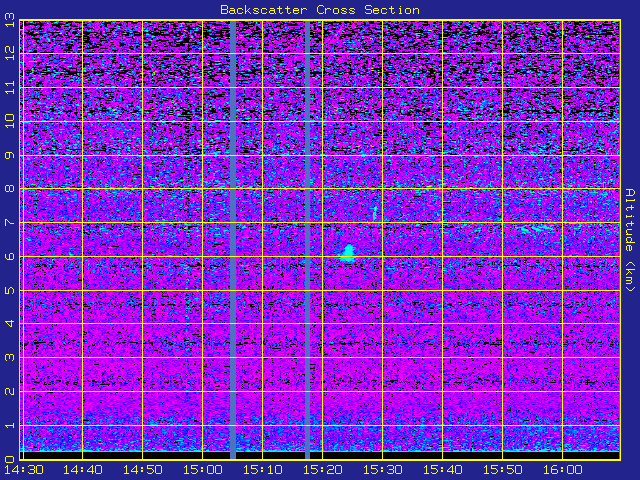
Task: Click the altitude label 1
Action: (10, 425)
